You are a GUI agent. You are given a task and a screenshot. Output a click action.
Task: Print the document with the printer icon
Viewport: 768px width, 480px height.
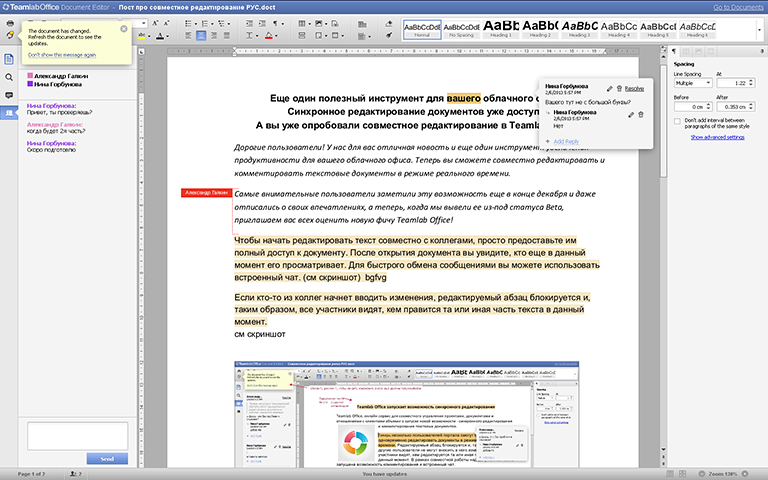[10, 24]
